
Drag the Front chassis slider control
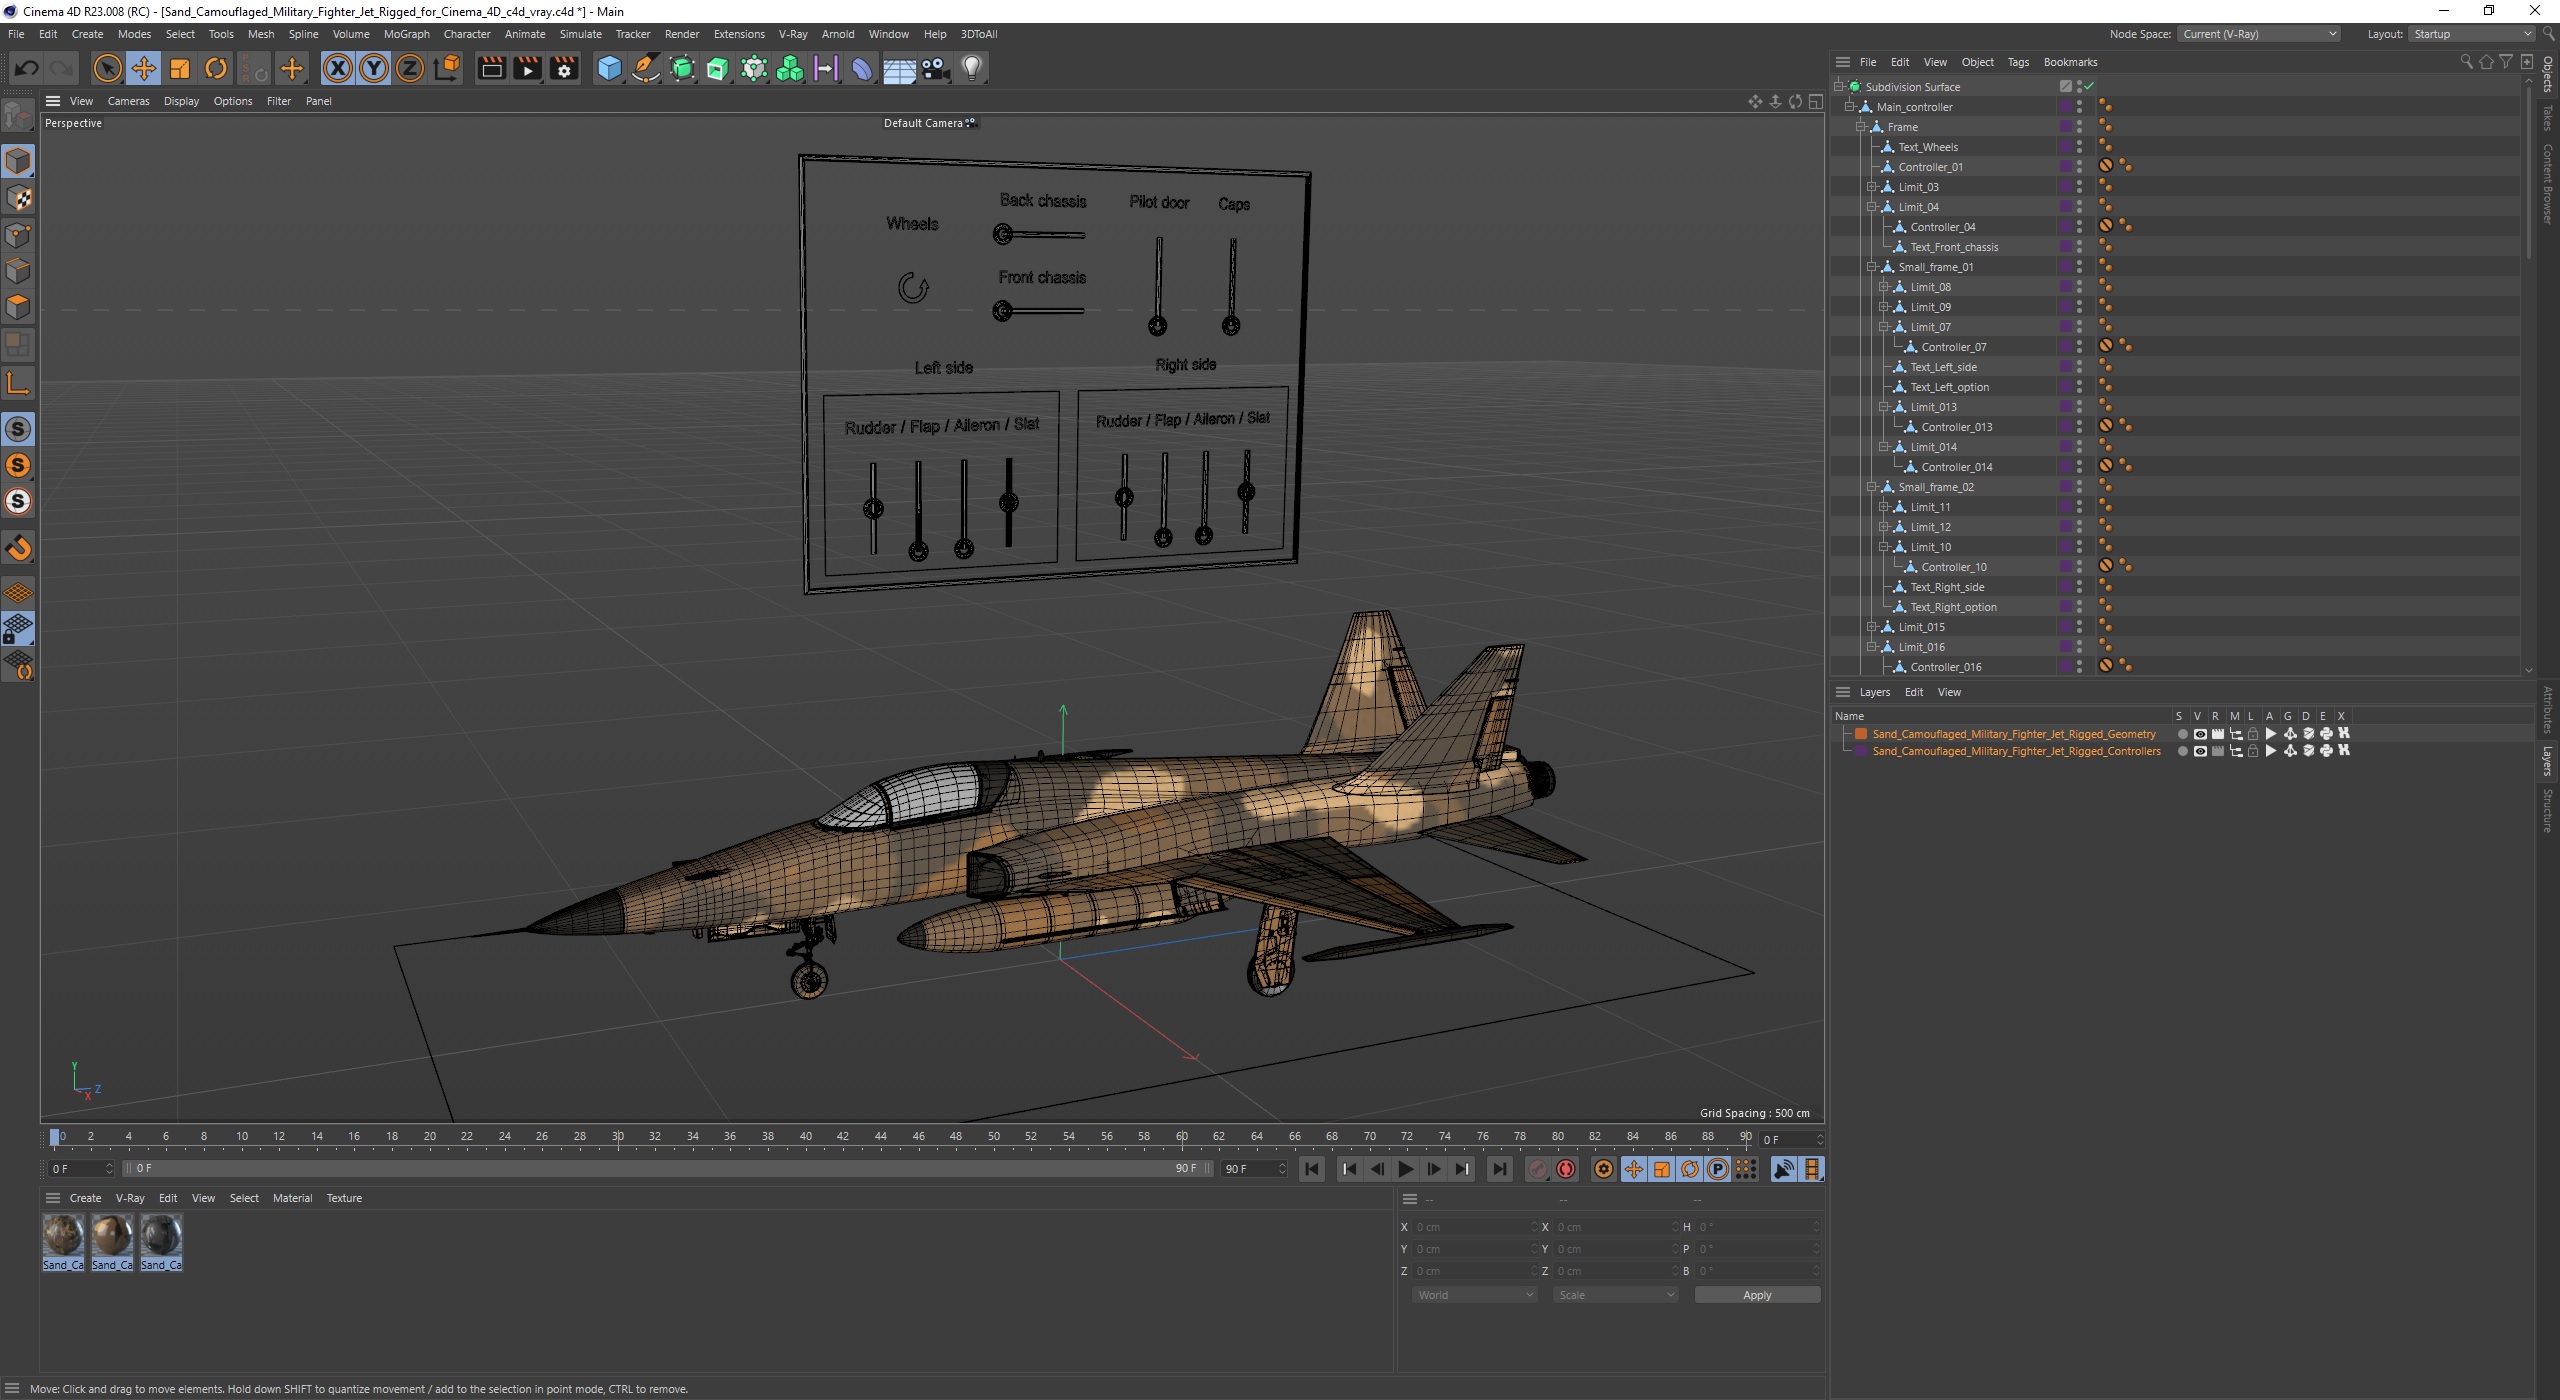pos(1003,310)
